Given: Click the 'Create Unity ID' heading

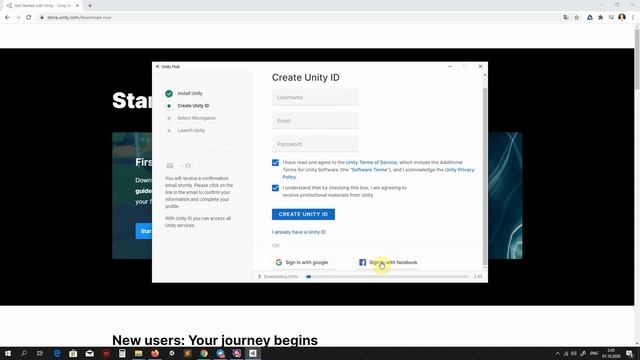Looking at the screenshot, I should (x=306, y=78).
